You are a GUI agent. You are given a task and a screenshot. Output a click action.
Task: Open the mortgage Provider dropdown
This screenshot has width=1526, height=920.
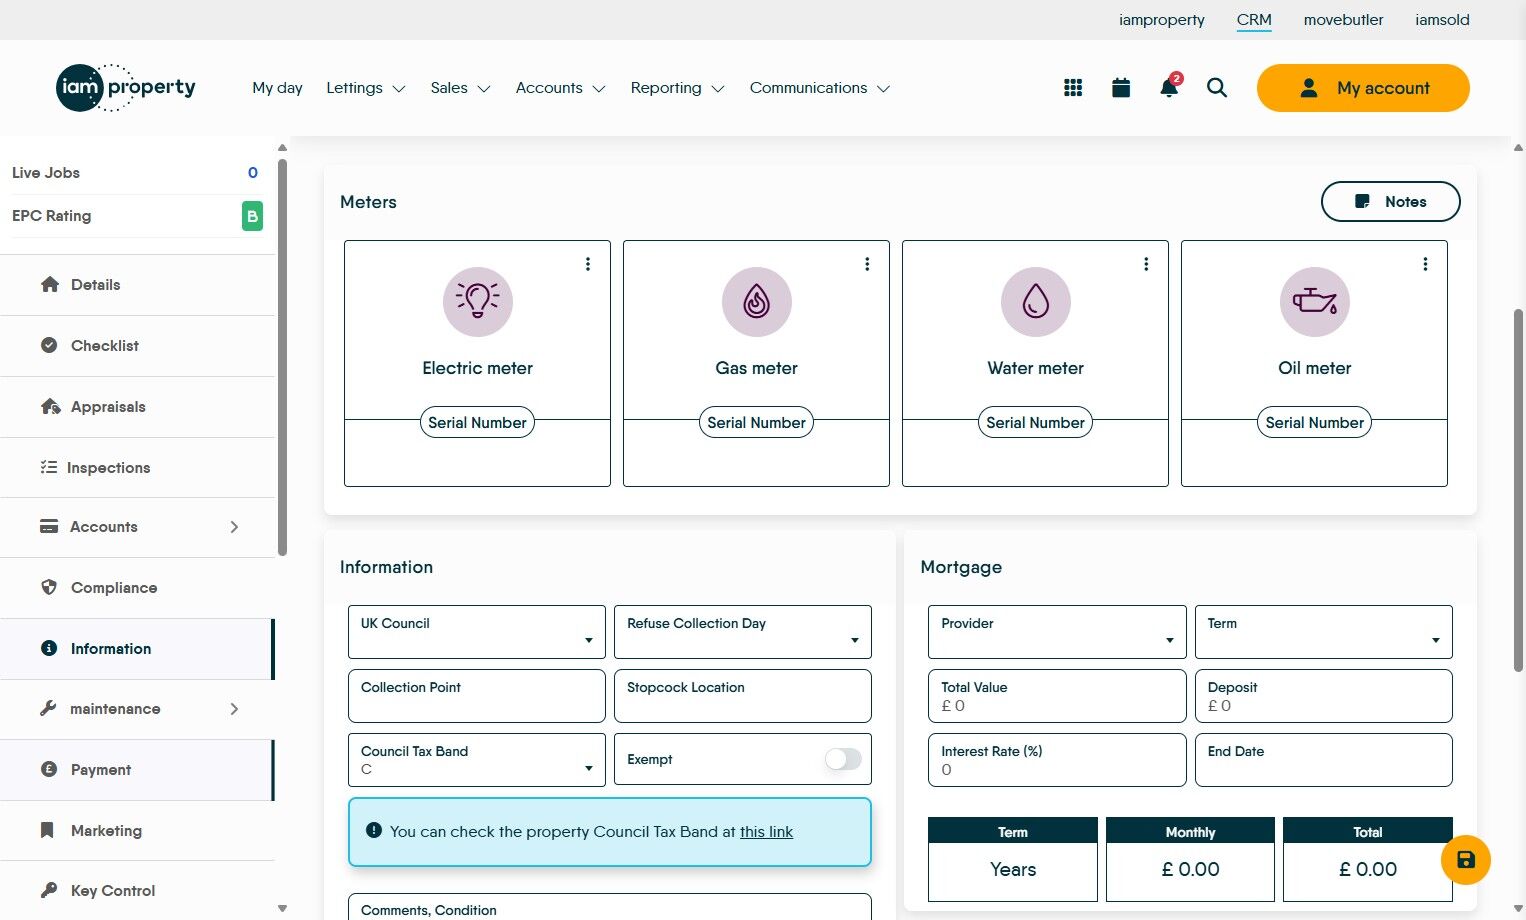pyautogui.click(x=1057, y=632)
